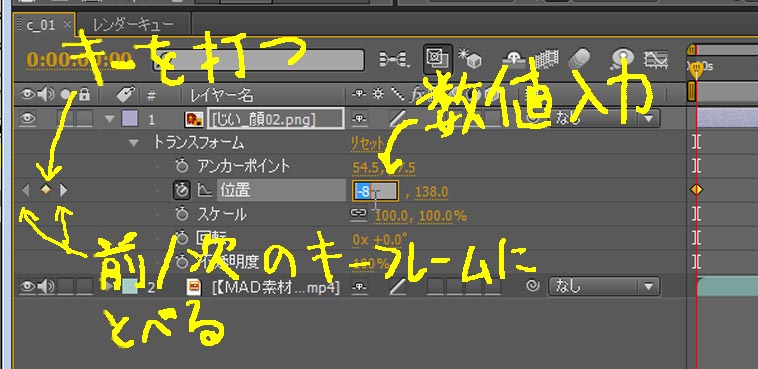Enable motion blur for the composition
Screen dimensions: 758x369
[x=581, y=59]
